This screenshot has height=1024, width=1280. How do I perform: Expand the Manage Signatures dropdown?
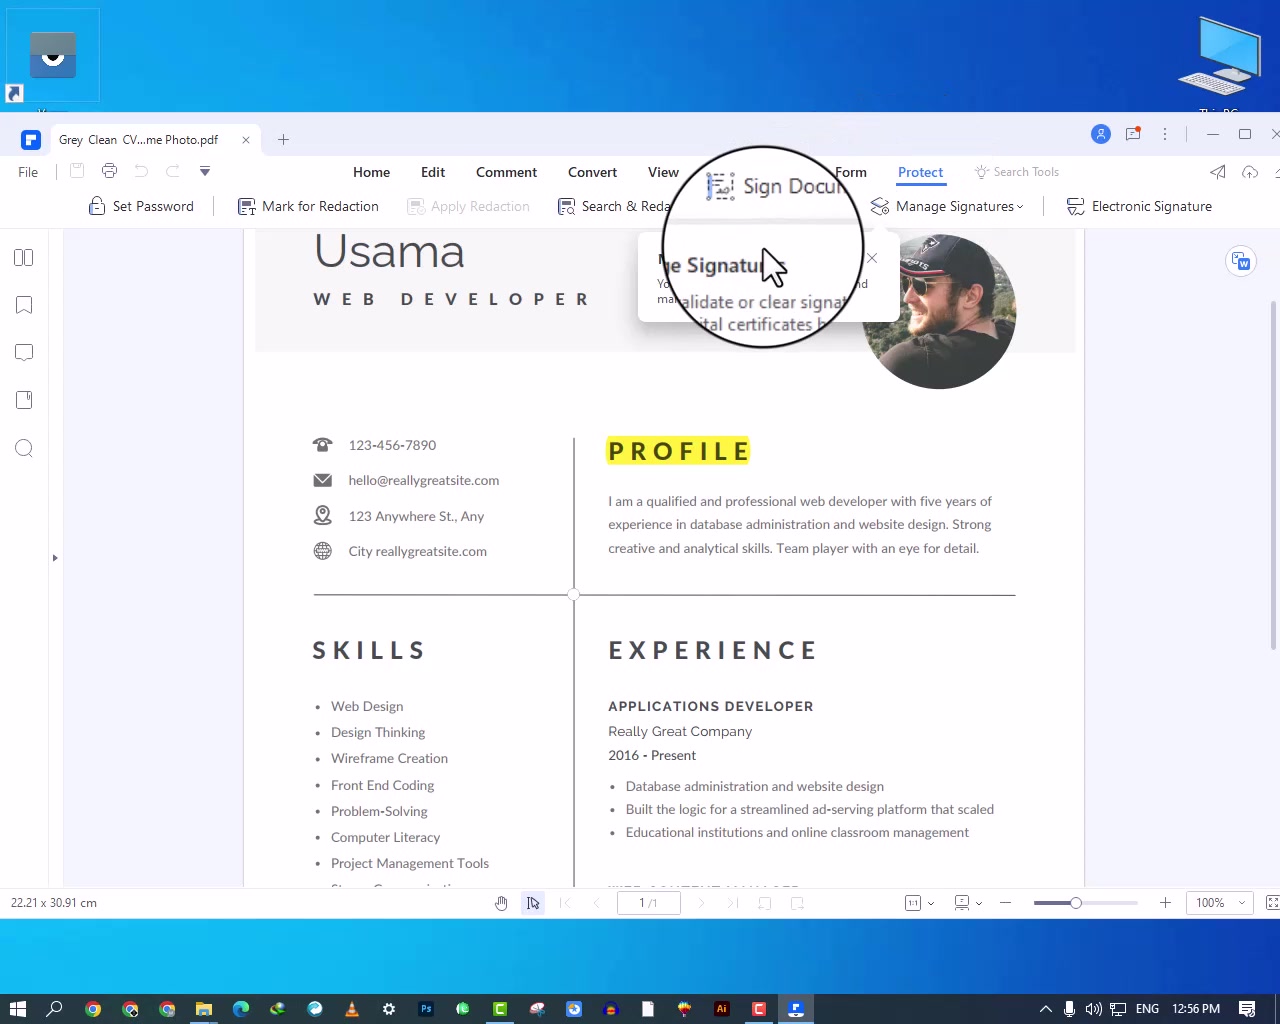[x=947, y=206]
